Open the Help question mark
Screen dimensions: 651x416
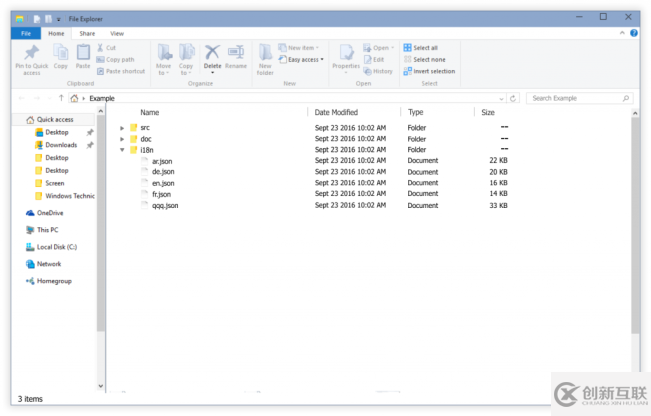point(634,33)
